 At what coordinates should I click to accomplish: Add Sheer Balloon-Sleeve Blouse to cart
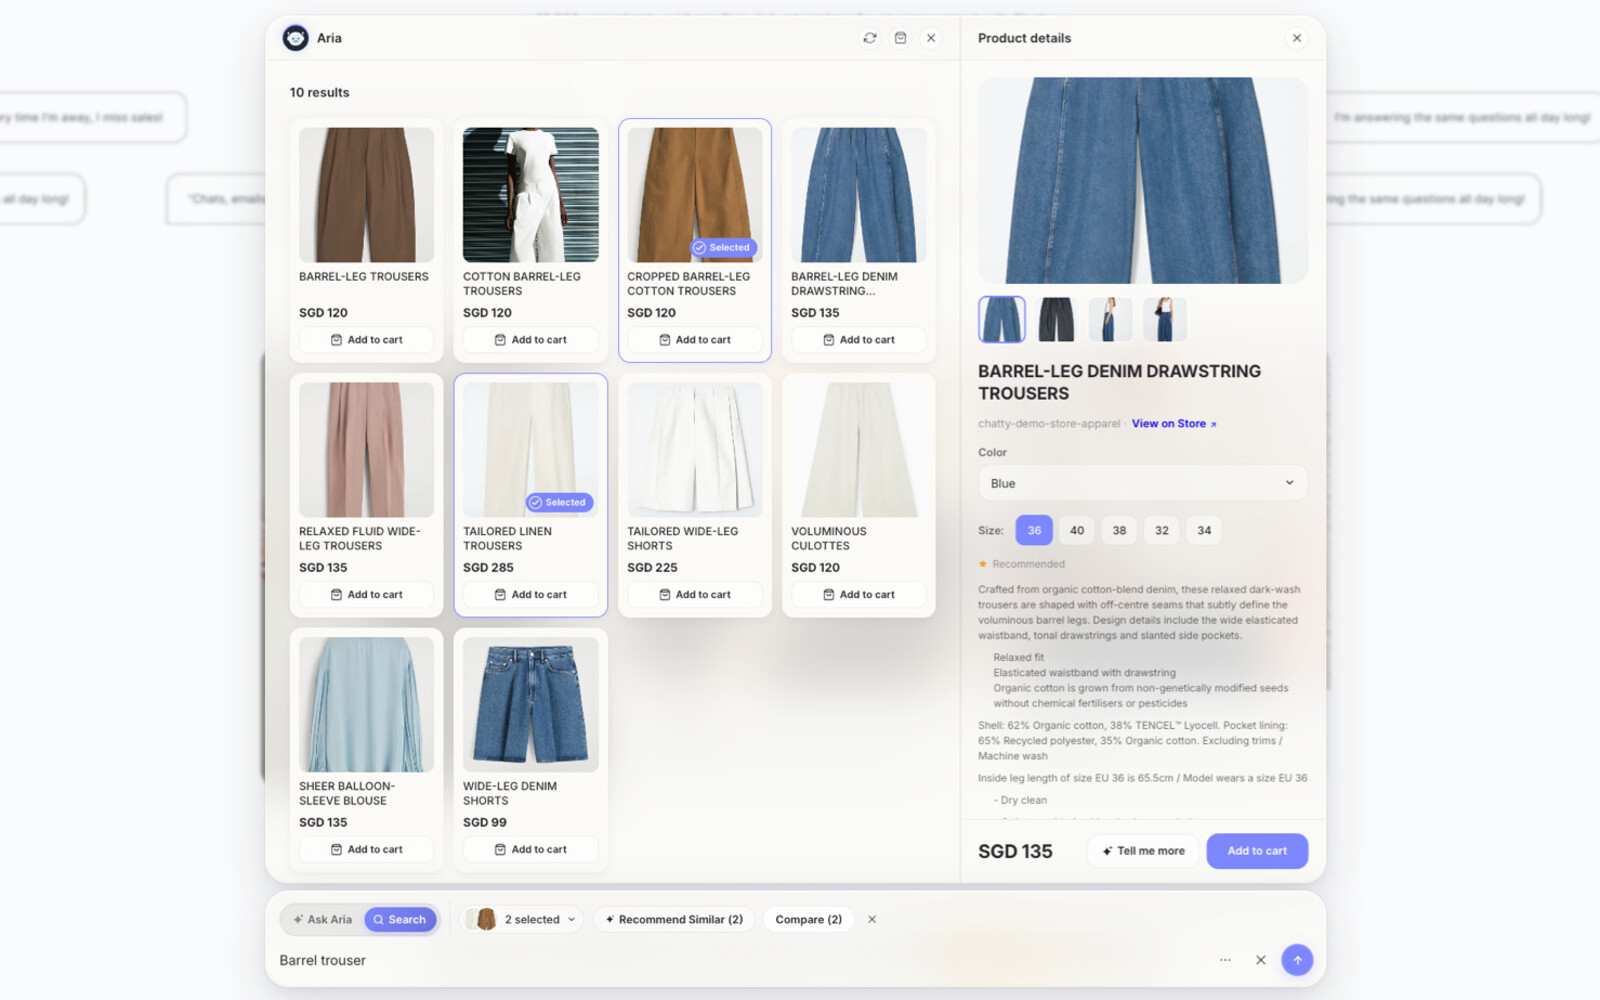pyautogui.click(x=366, y=850)
